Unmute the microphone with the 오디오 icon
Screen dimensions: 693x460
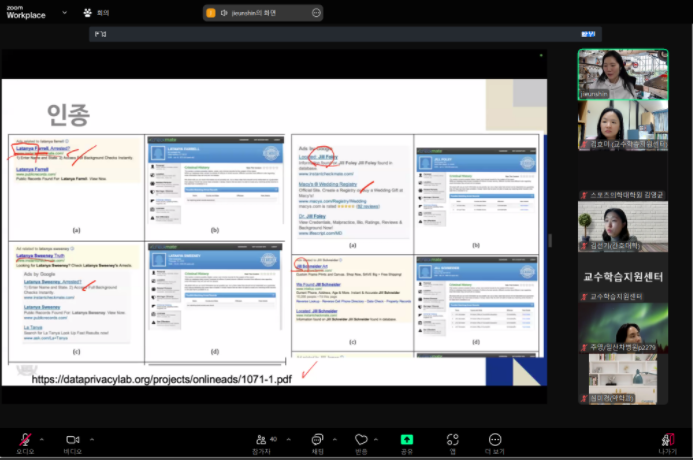tap(24, 438)
